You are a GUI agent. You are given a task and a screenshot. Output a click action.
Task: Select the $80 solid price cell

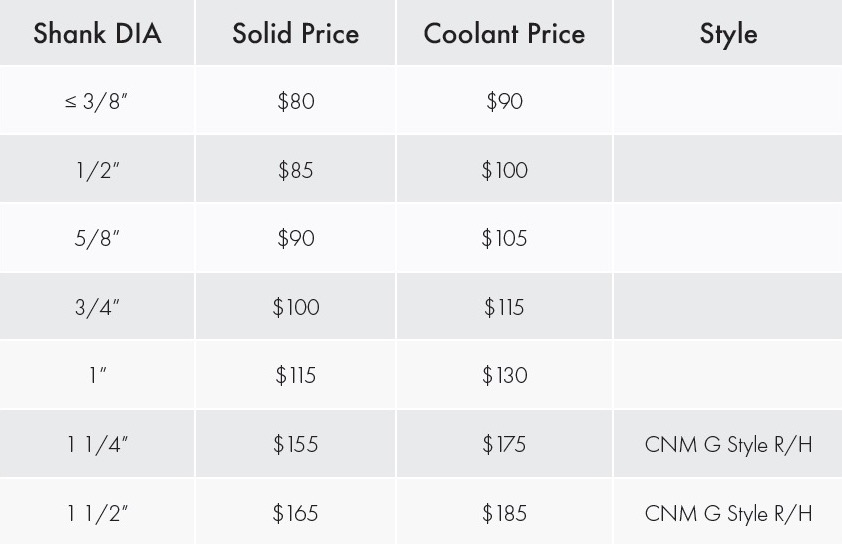(x=296, y=101)
